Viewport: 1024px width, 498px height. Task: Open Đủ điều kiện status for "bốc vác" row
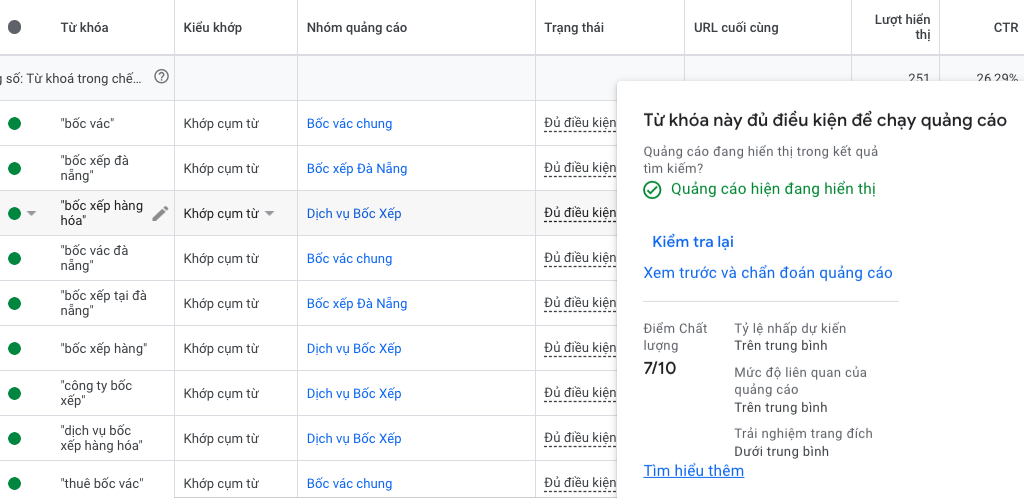coord(579,124)
